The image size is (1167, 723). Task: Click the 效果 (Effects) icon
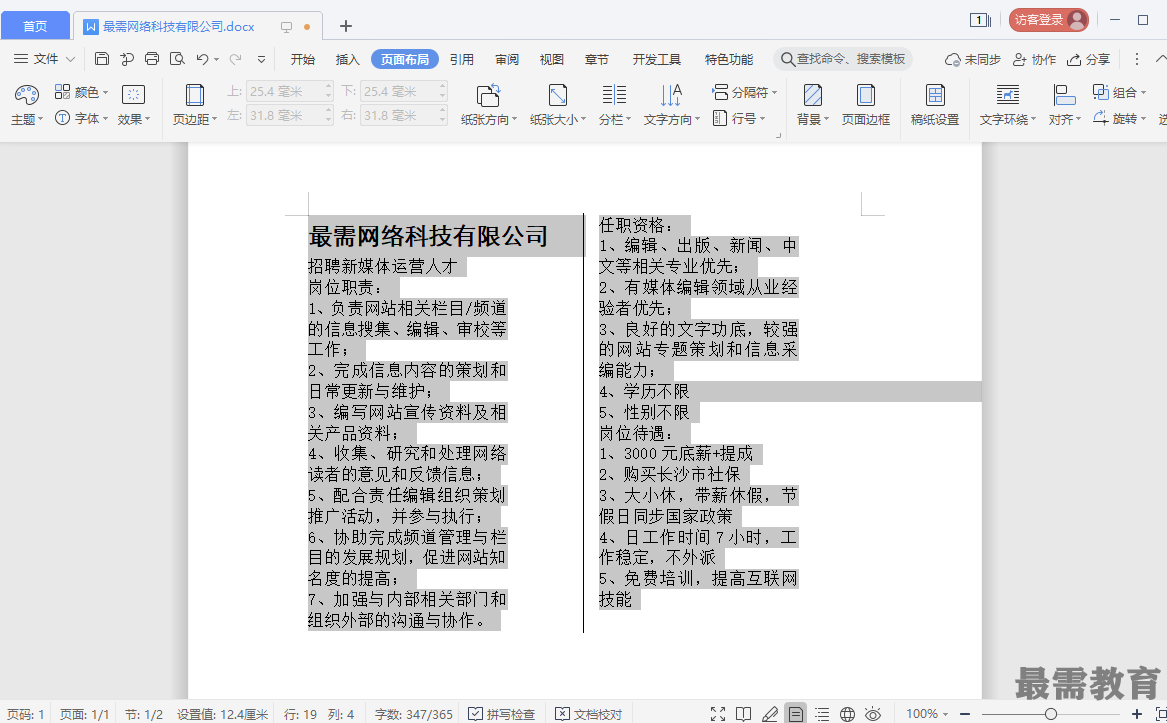point(133,95)
